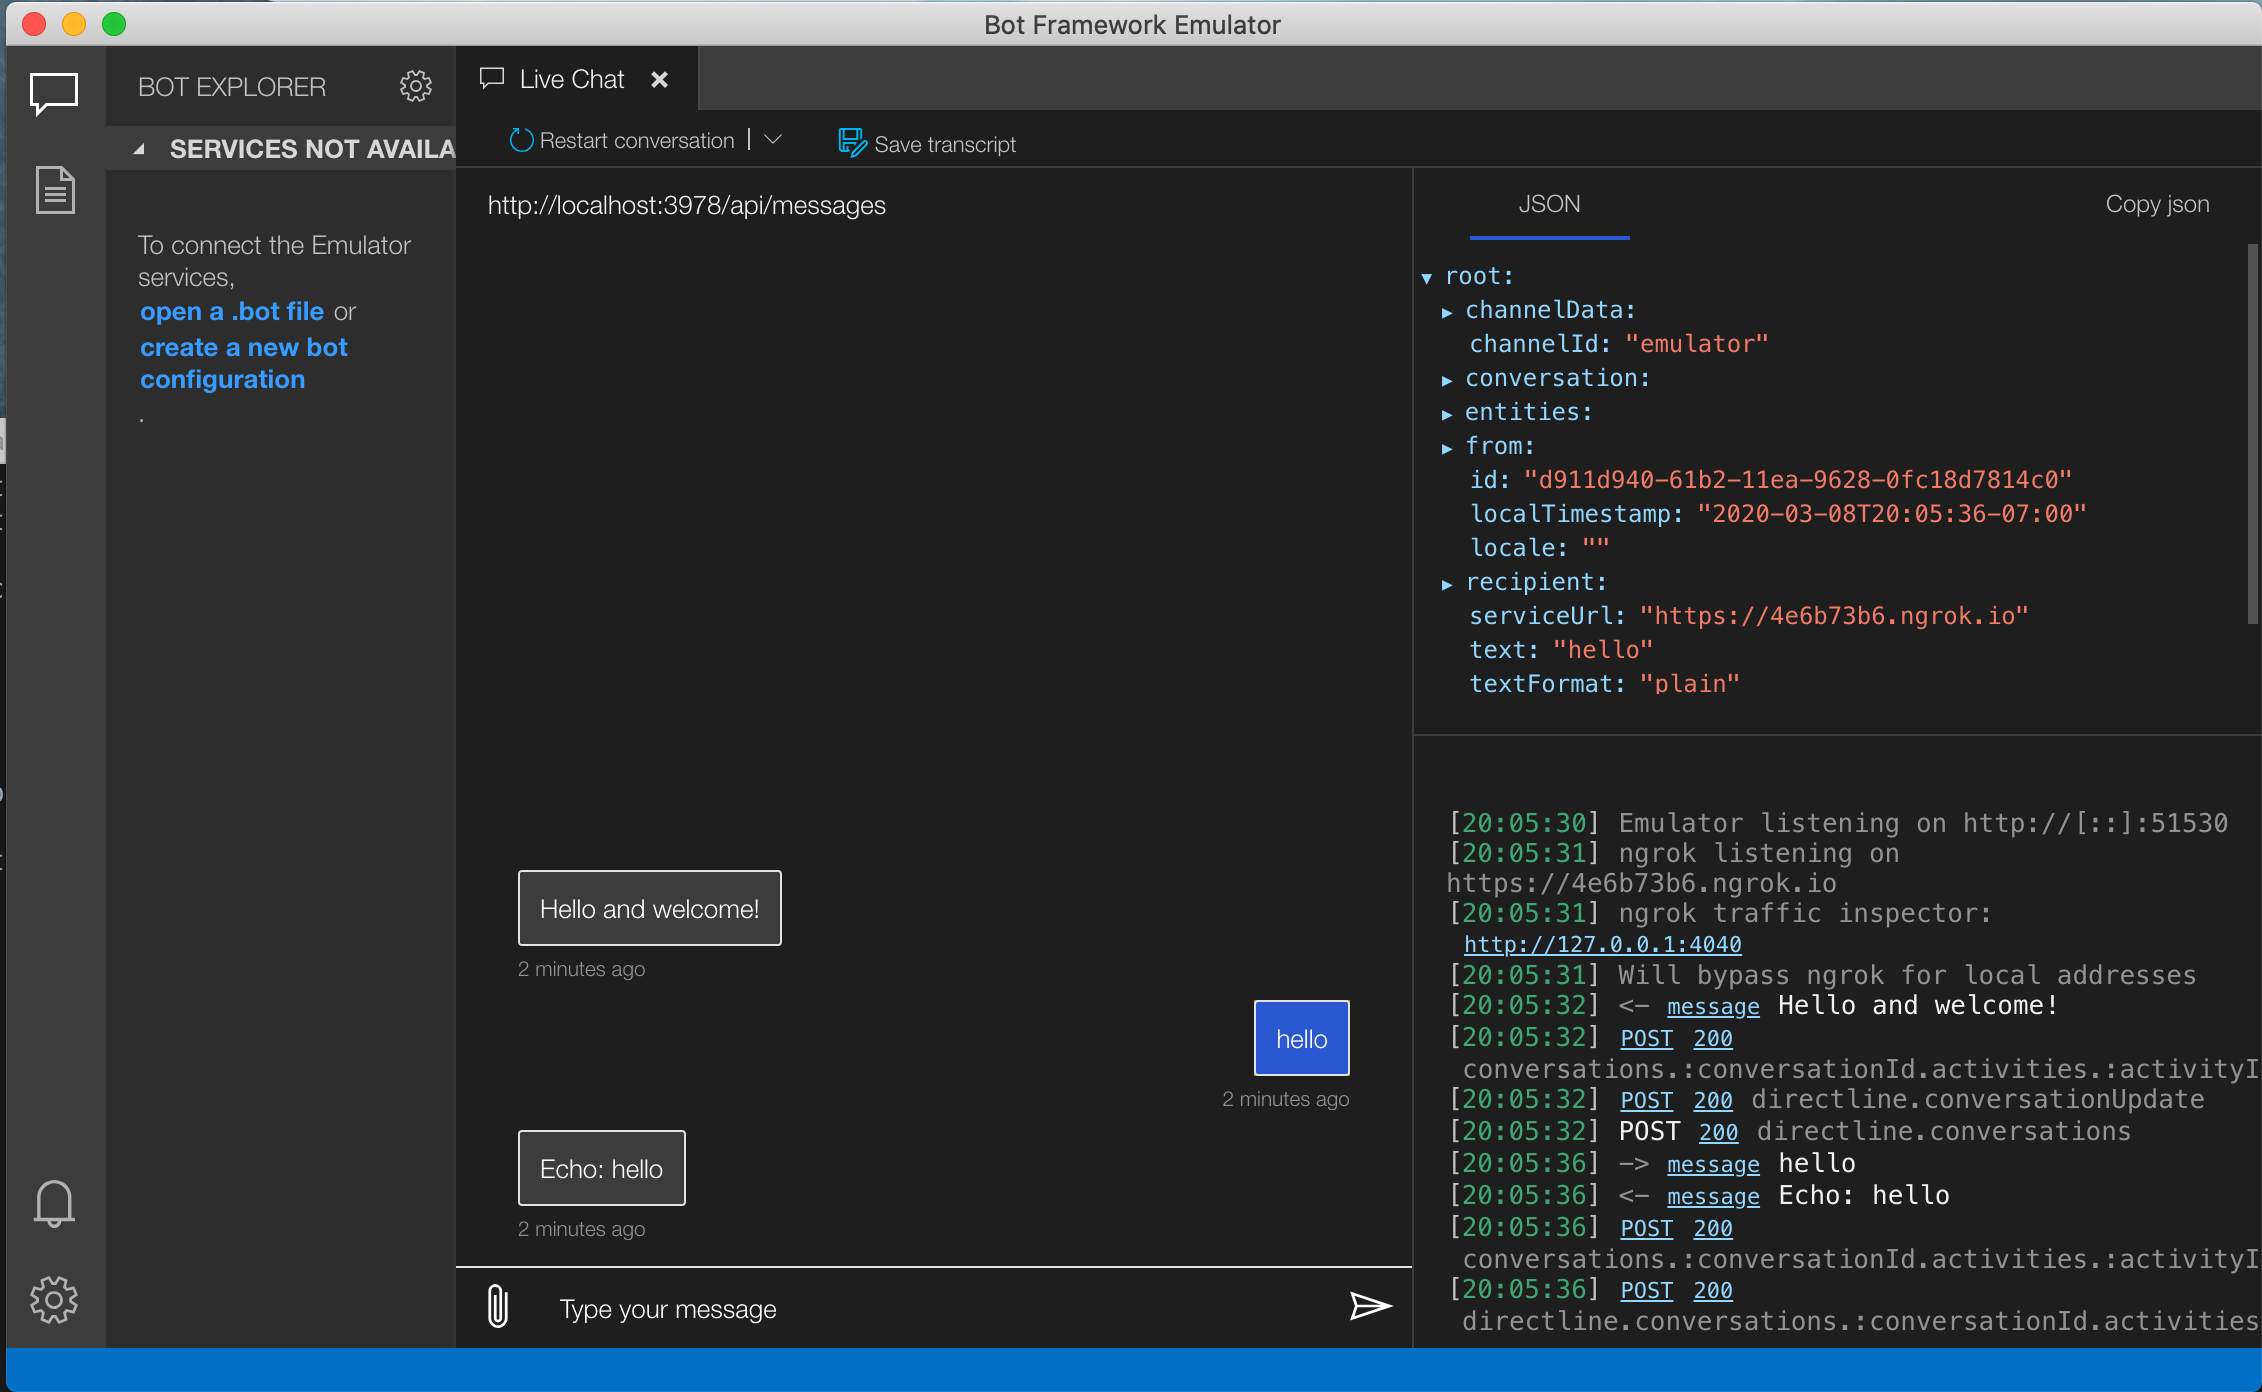
Task: Click open a .bot file link
Action: click(x=231, y=312)
